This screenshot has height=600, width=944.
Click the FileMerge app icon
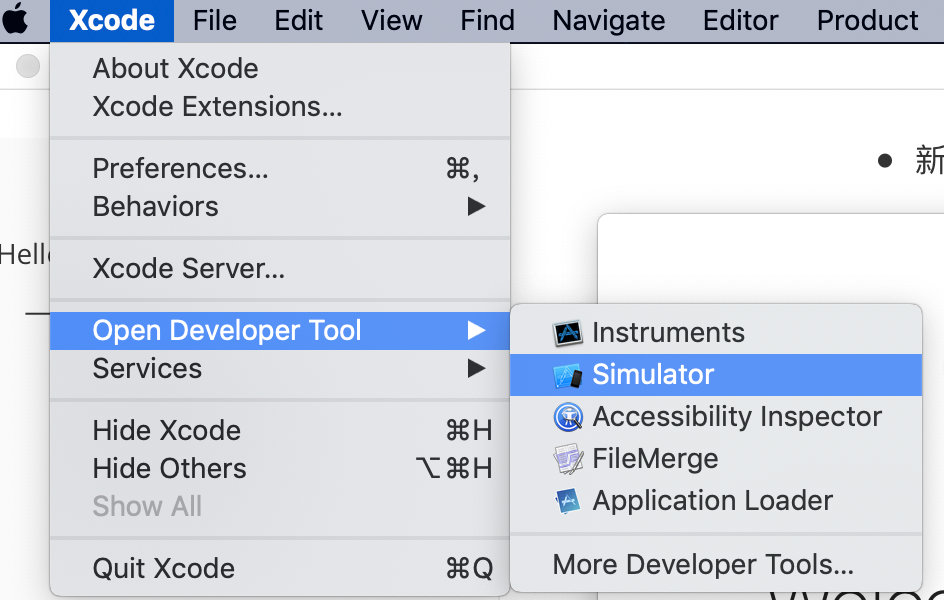coord(568,459)
